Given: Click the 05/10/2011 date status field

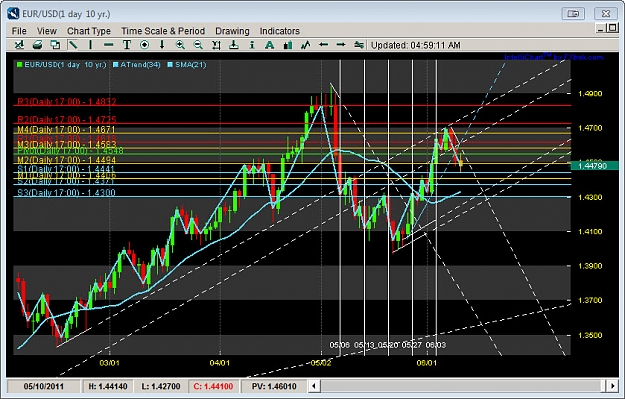Looking at the screenshot, I should tap(43, 386).
